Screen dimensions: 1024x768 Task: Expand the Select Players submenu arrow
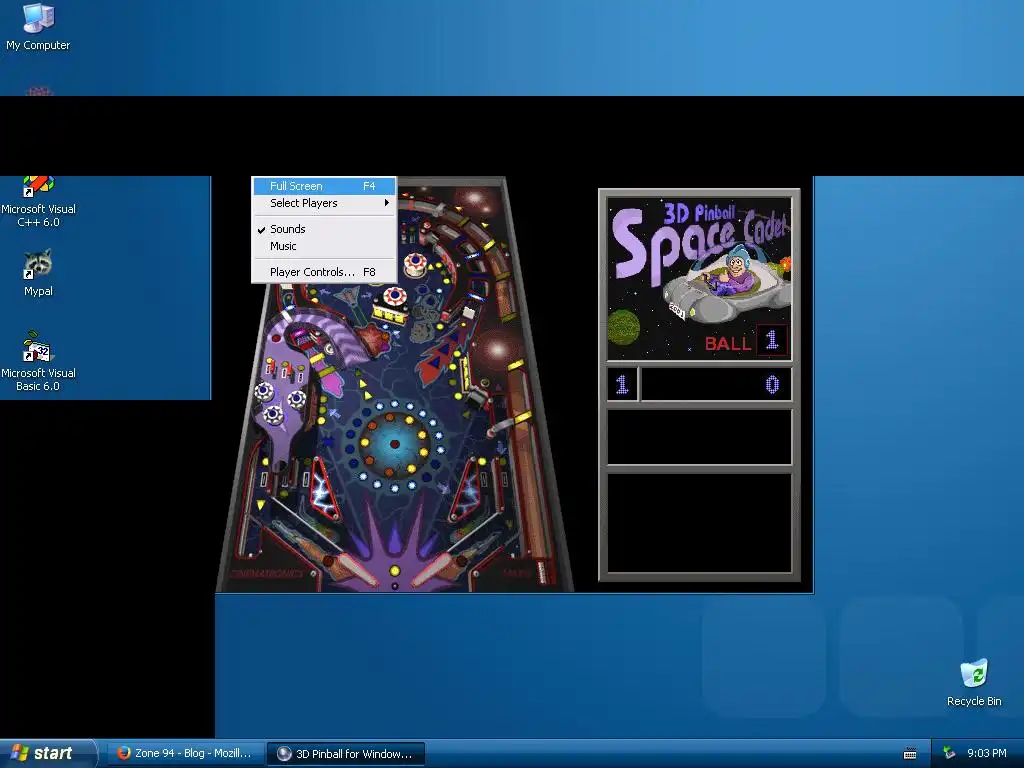pos(387,203)
